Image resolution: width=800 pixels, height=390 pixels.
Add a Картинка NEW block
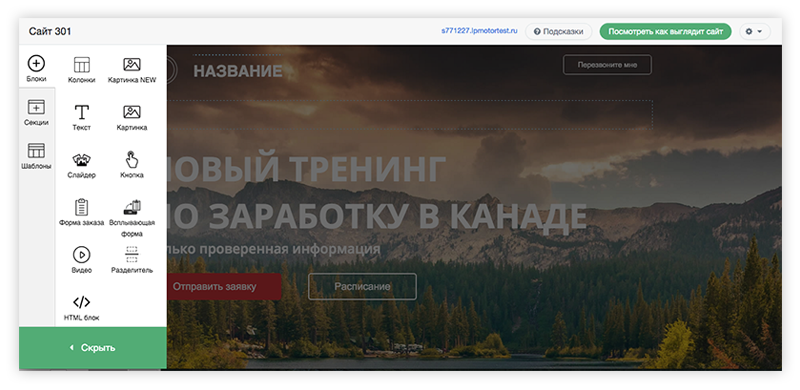pyautogui.click(x=132, y=70)
